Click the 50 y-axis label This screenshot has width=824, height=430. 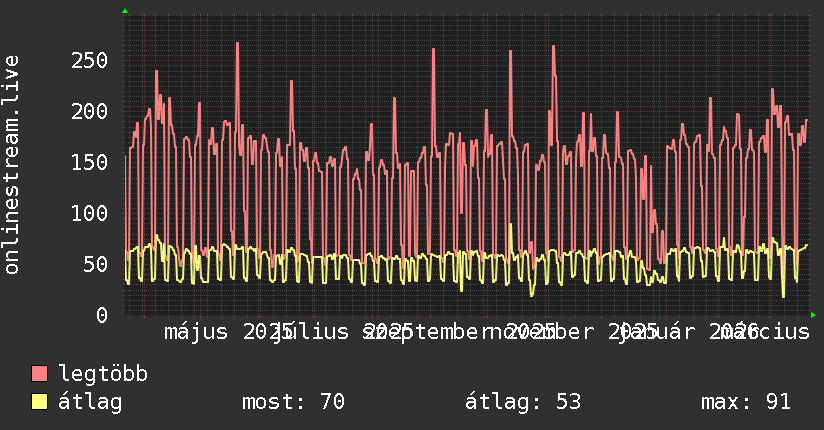click(96, 264)
